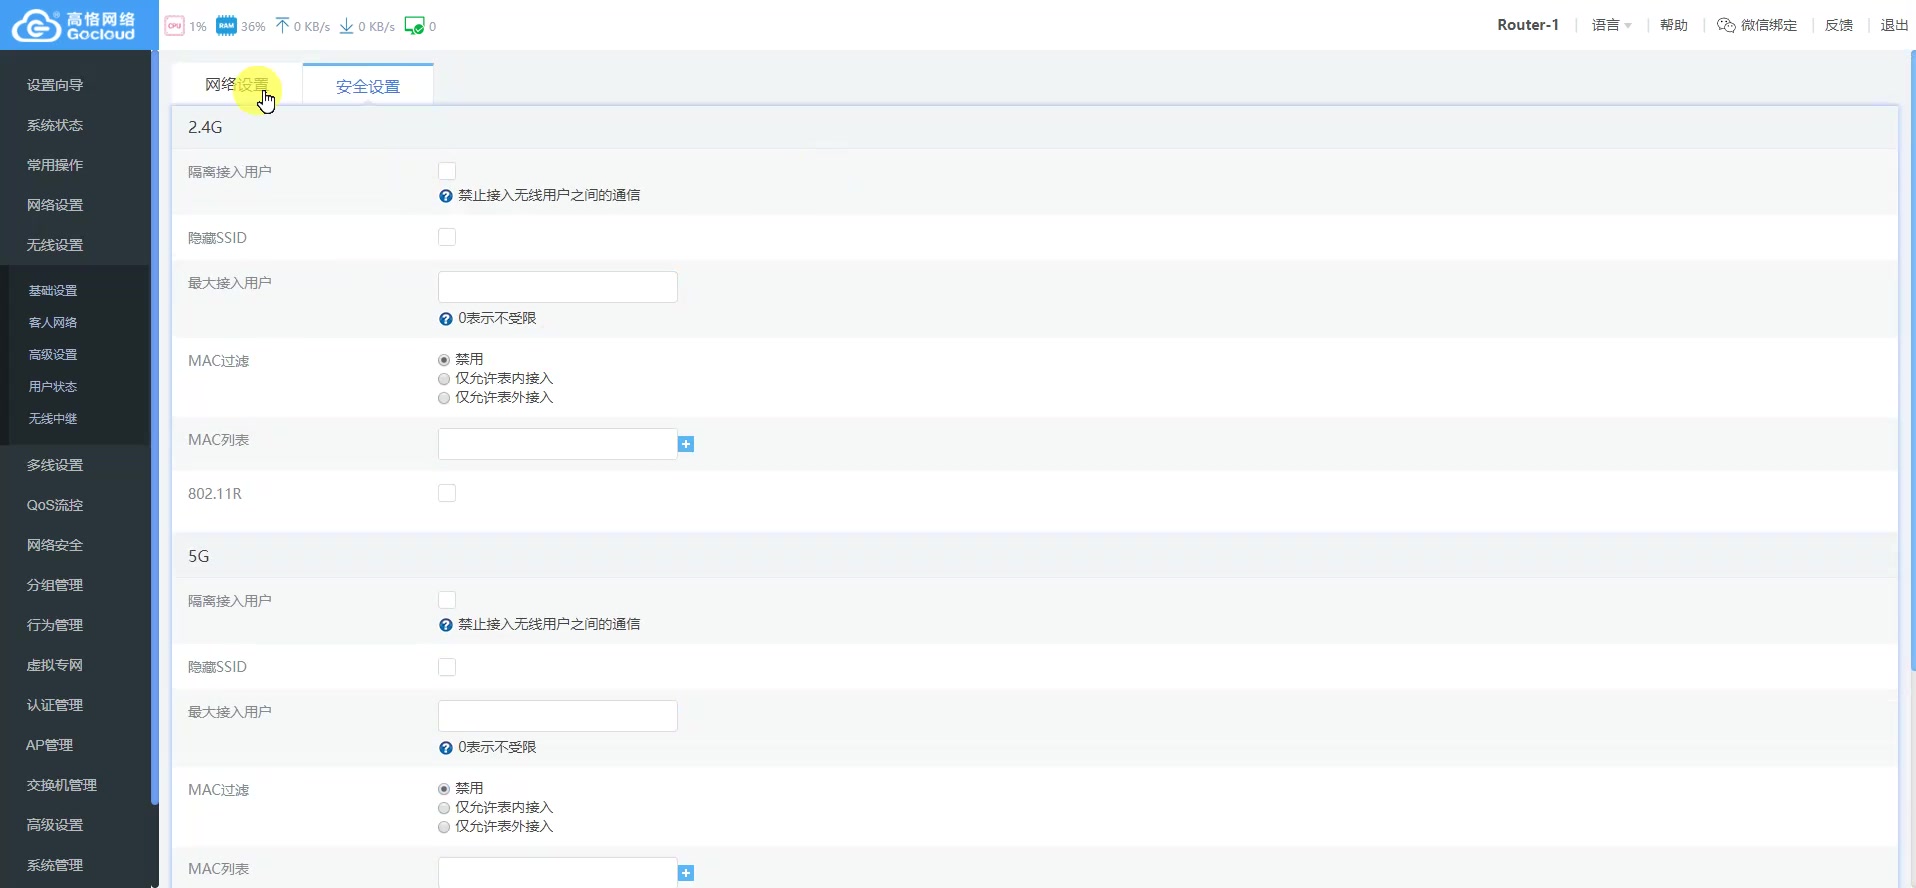Image resolution: width=1916 pixels, height=888 pixels.
Task: Click 退出 to log out
Action: pyautogui.click(x=1894, y=25)
